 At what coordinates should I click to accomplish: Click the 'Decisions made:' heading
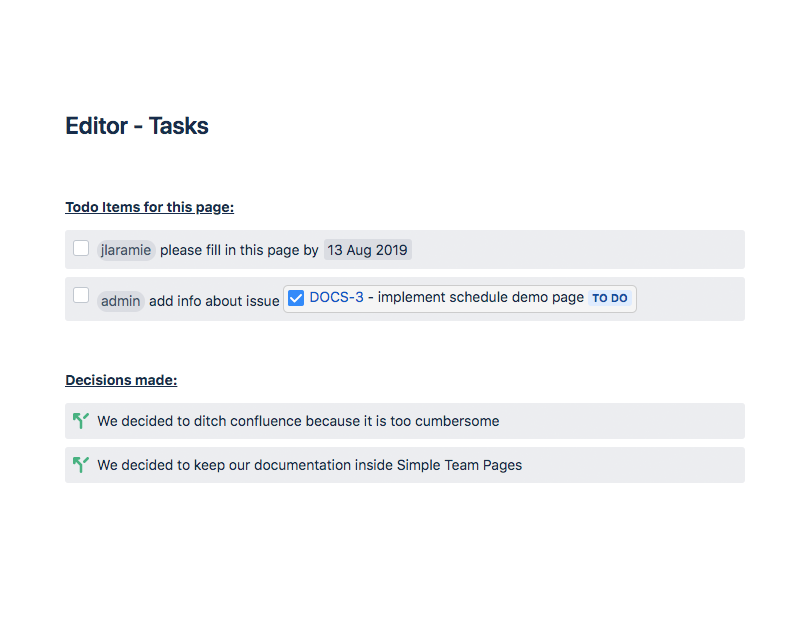[121, 380]
